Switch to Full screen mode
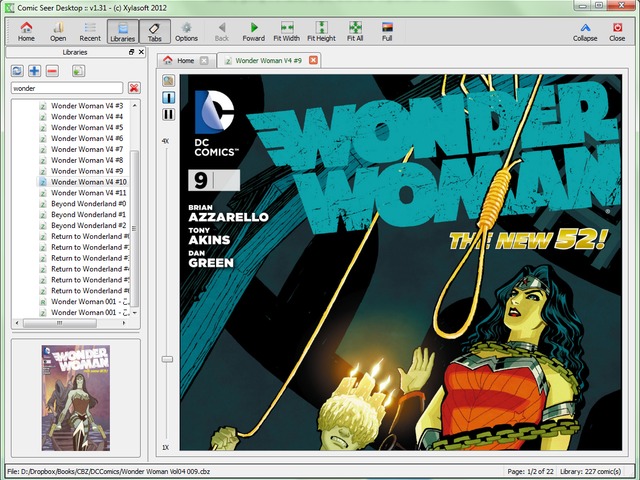 coord(387,31)
